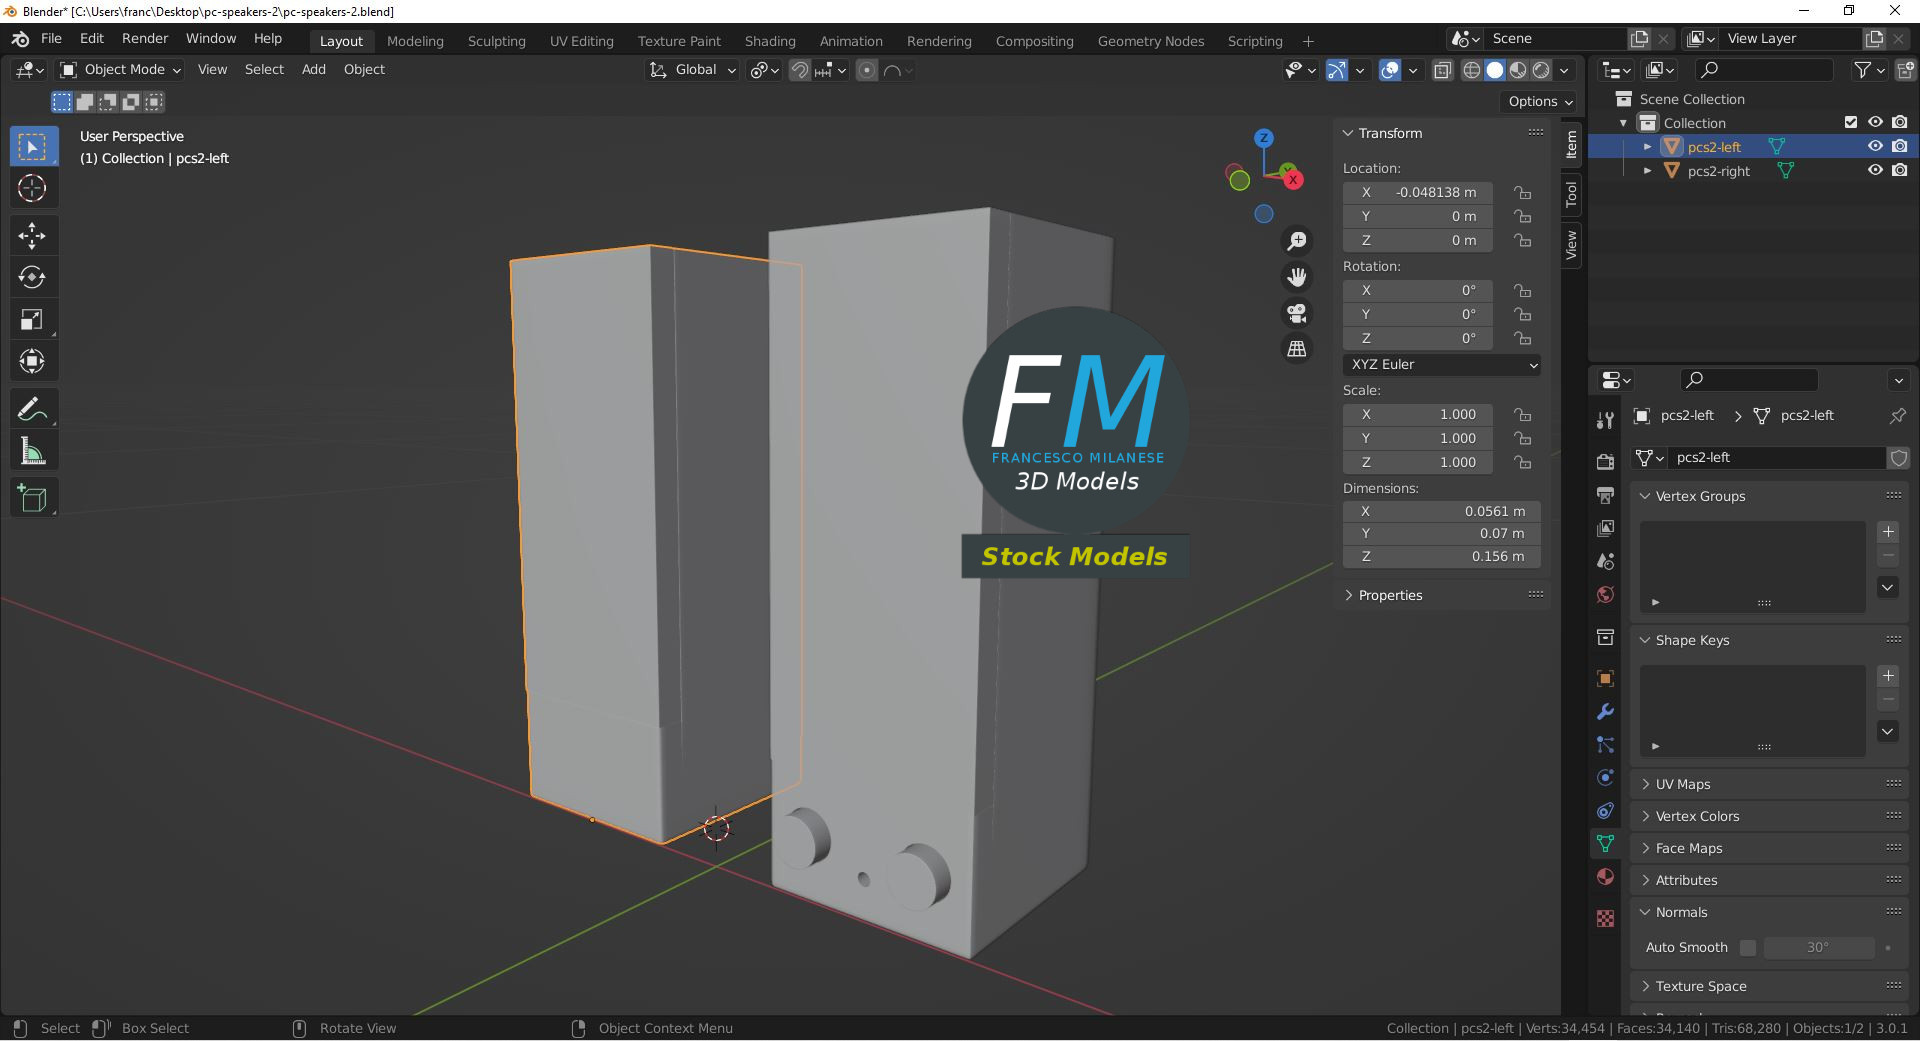Toggle X-ray display mode
This screenshot has width=1920, height=1041.
tap(1442, 70)
